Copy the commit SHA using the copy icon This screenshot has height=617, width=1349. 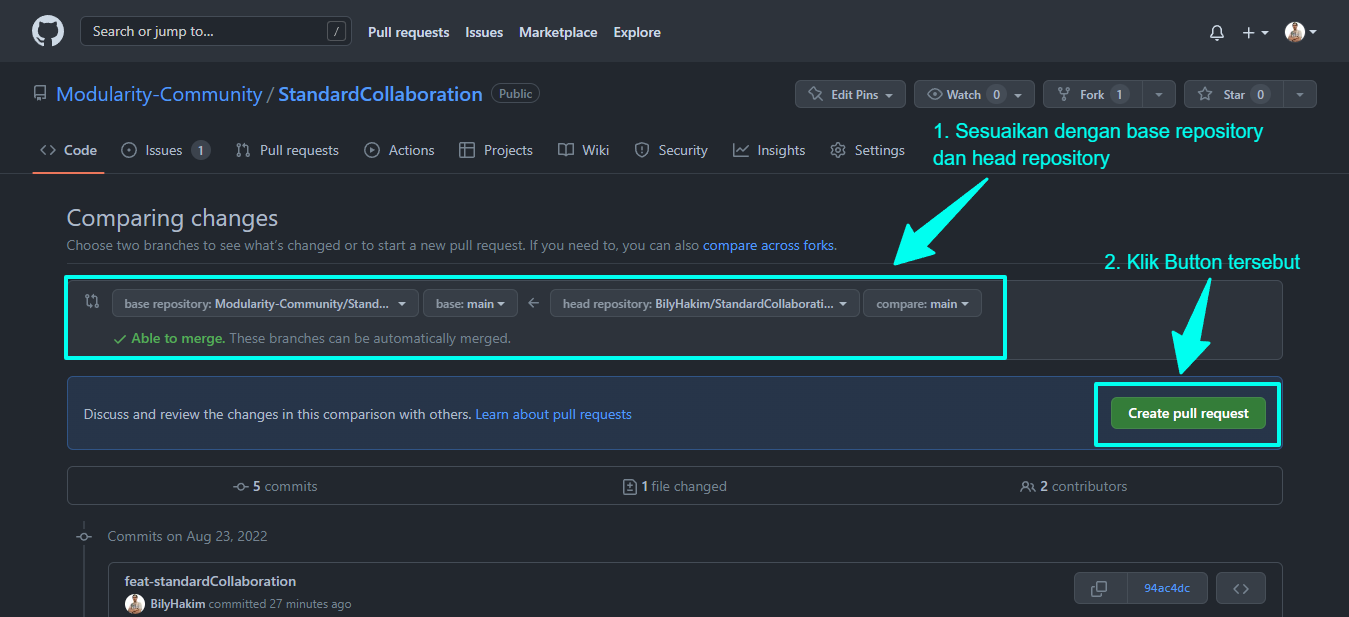click(1100, 588)
